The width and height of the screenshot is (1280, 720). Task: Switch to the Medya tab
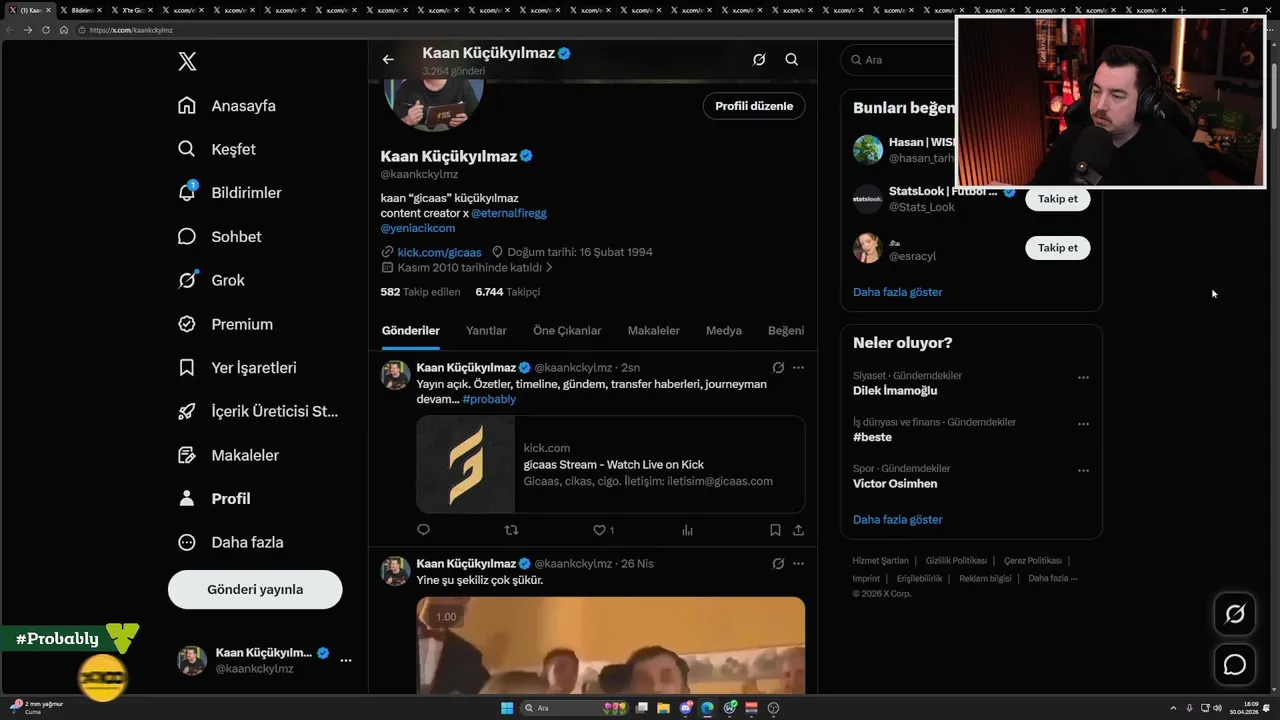pyautogui.click(x=724, y=330)
